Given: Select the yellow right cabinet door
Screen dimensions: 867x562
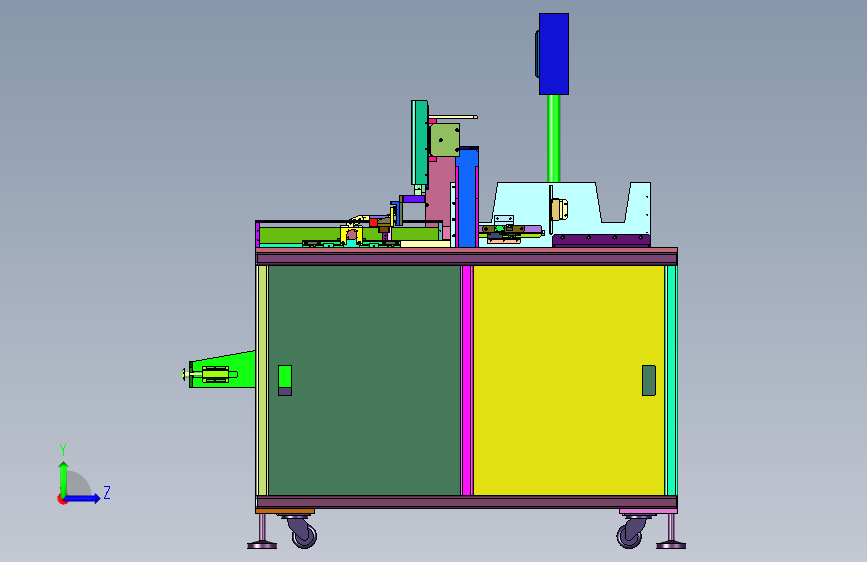Looking at the screenshot, I should [x=569, y=381].
